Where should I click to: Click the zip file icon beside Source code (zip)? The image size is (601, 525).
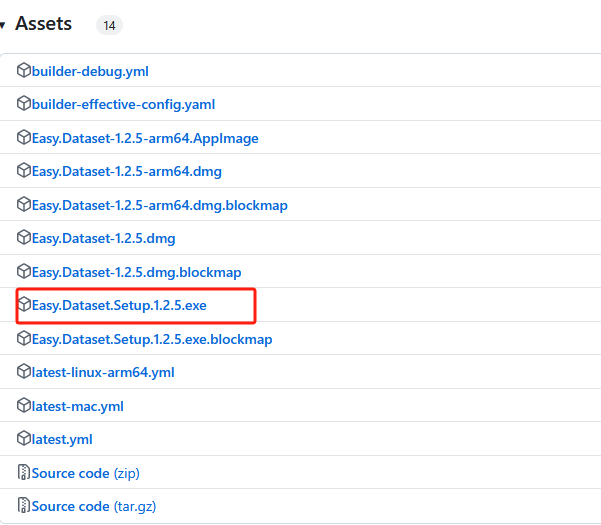point(24,472)
